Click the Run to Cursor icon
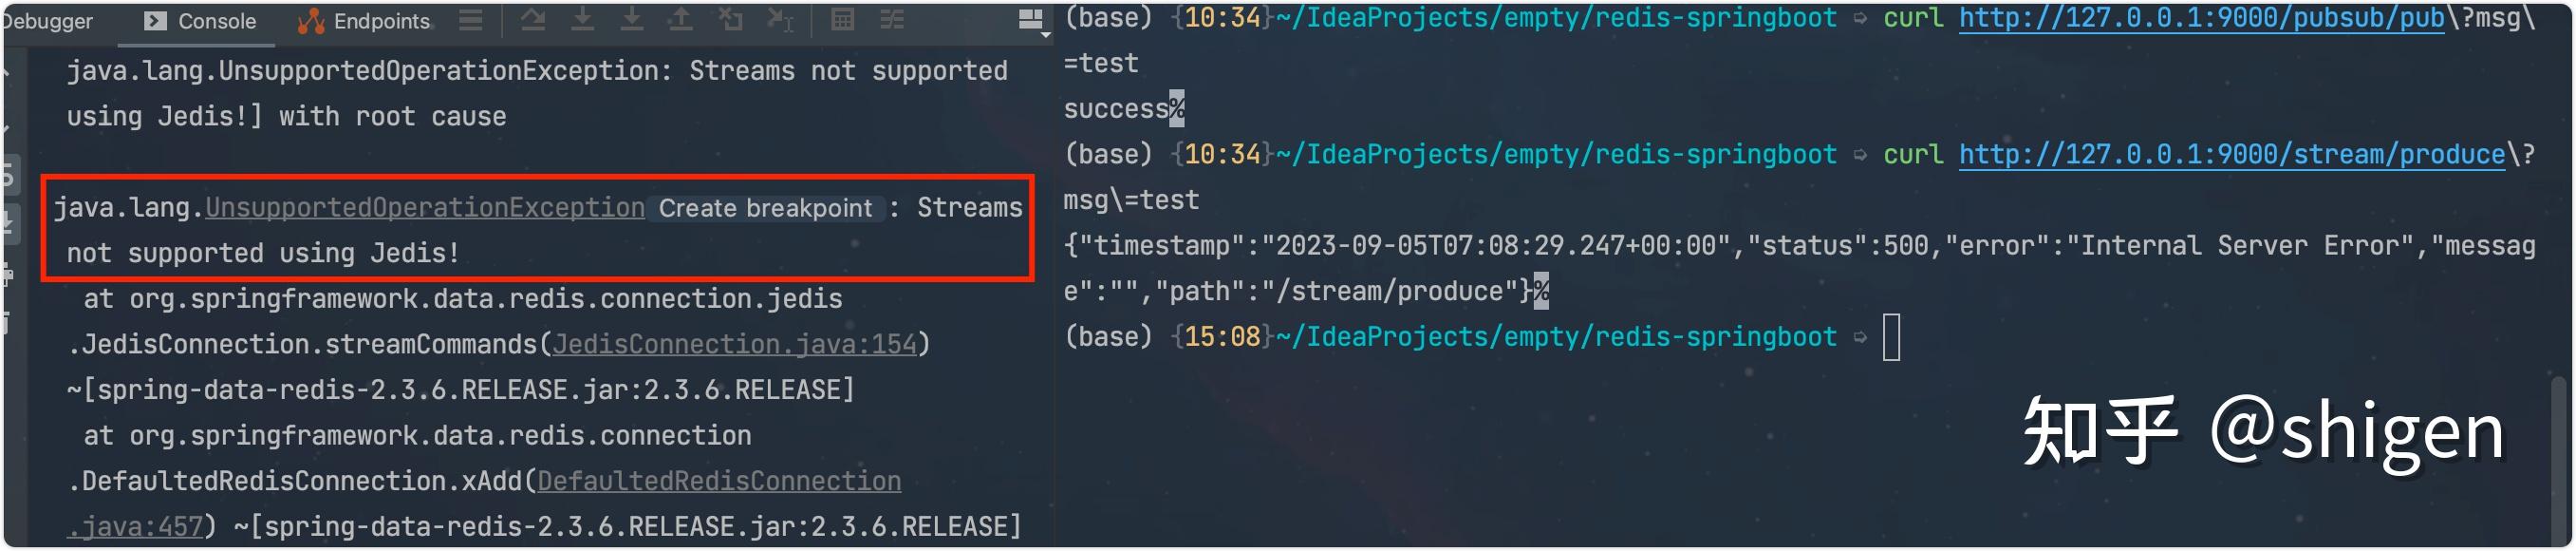The image size is (2576, 551). 780,19
